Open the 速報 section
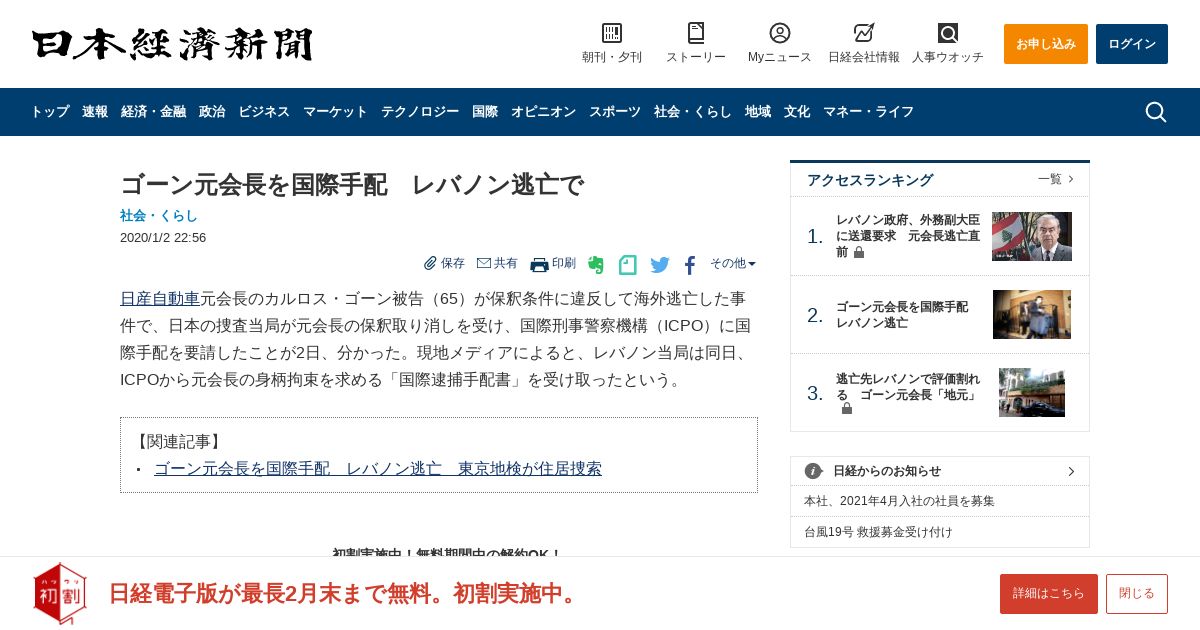Image resolution: width=1200 pixels, height=630 pixels. 95,112
